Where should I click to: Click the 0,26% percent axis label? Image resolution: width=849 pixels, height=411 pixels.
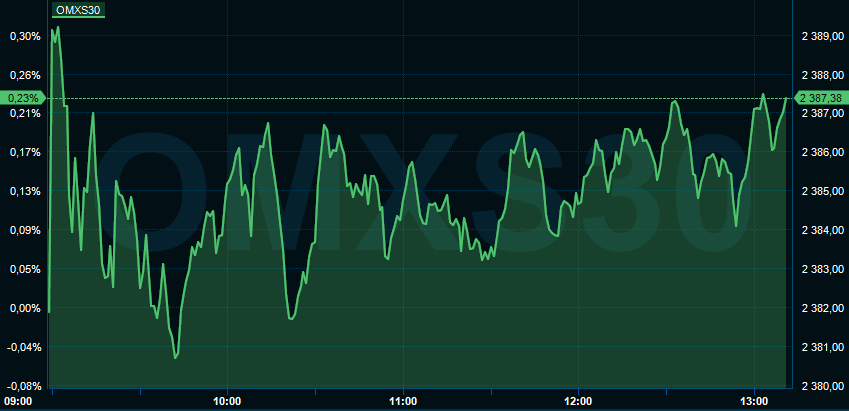coord(25,75)
